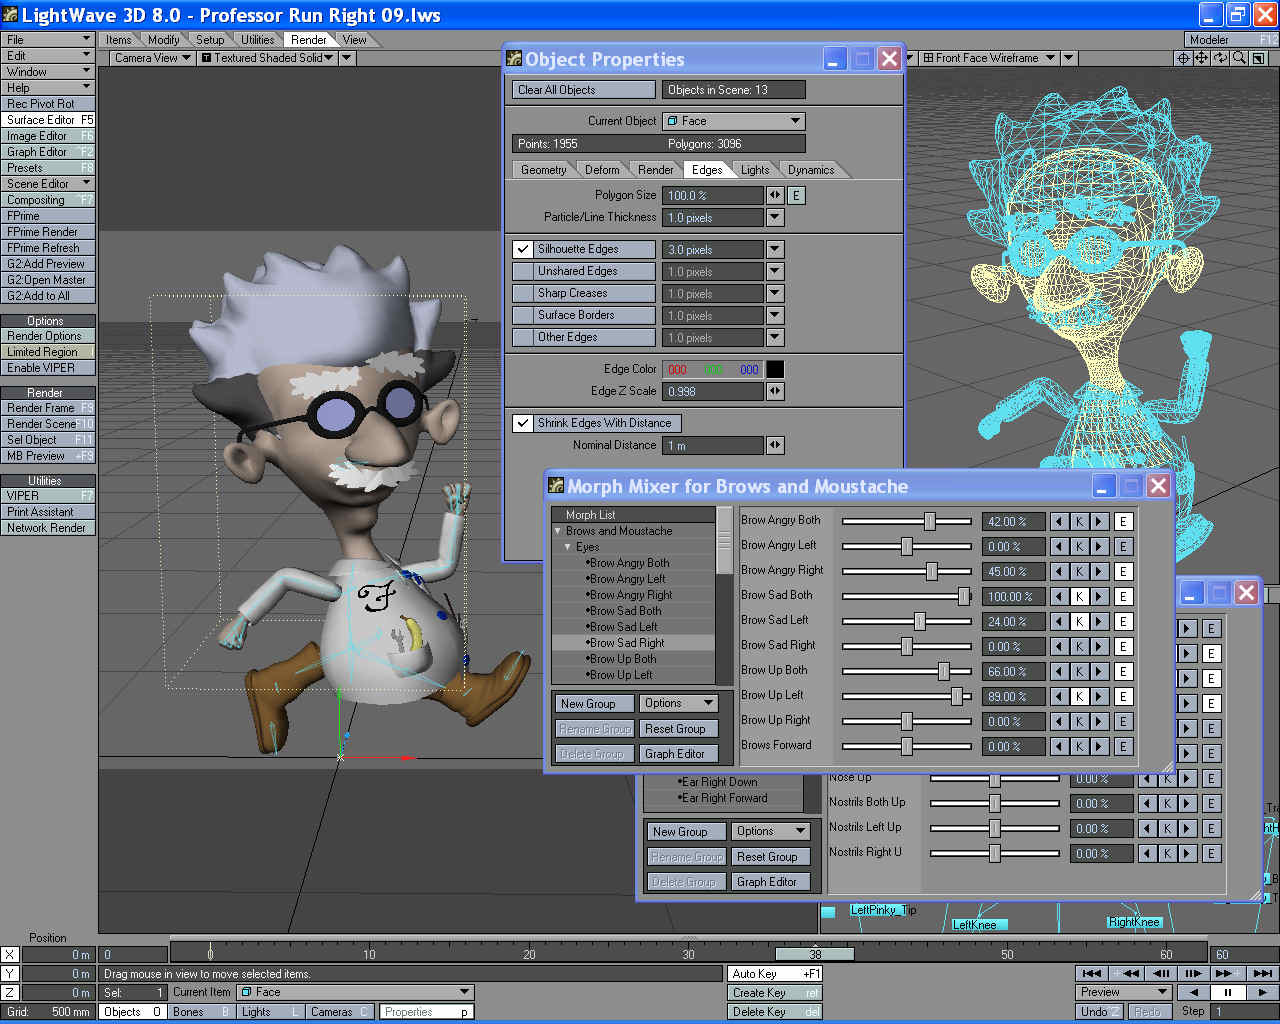Click Polygon Size value adjust arrows

775,196
